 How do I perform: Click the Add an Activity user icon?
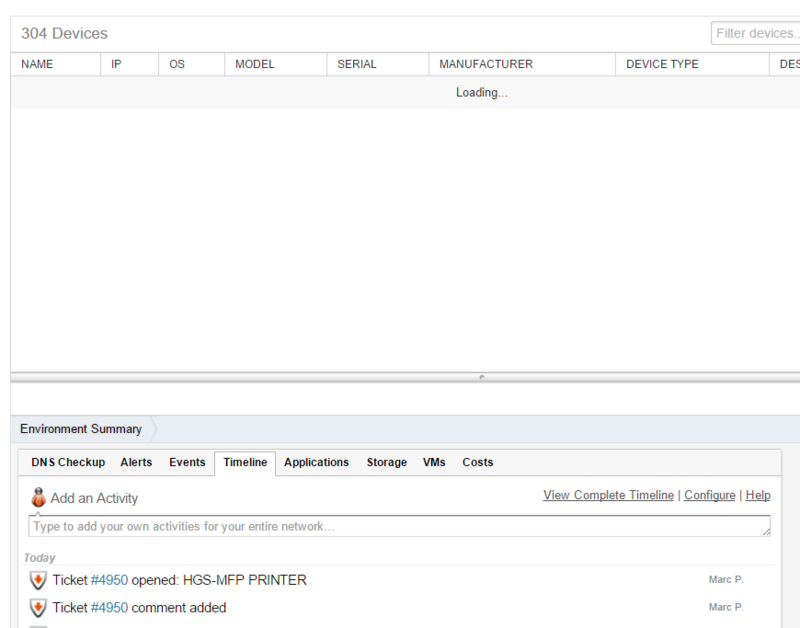(37, 496)
